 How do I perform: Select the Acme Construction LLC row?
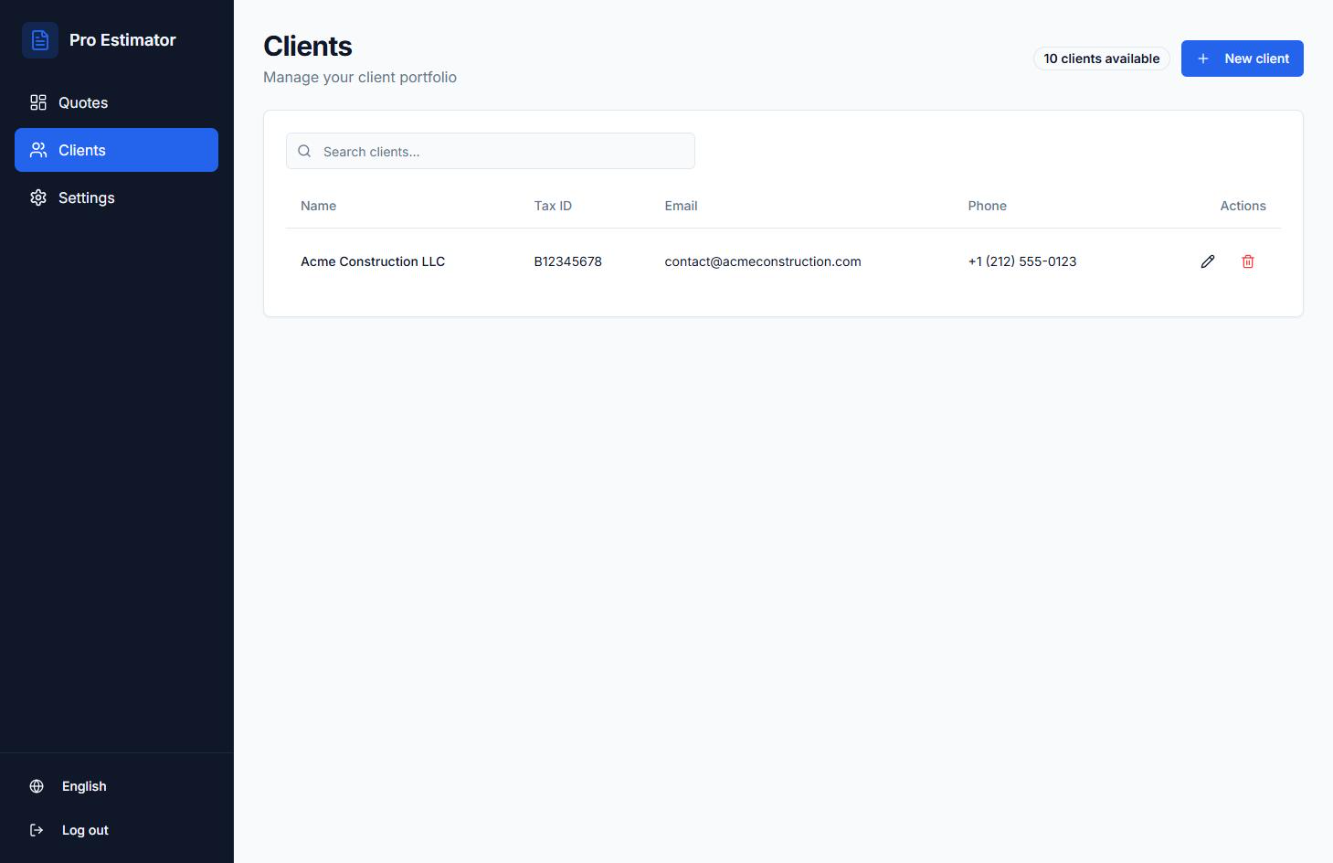pyautogui.click(x=373, y=261)
